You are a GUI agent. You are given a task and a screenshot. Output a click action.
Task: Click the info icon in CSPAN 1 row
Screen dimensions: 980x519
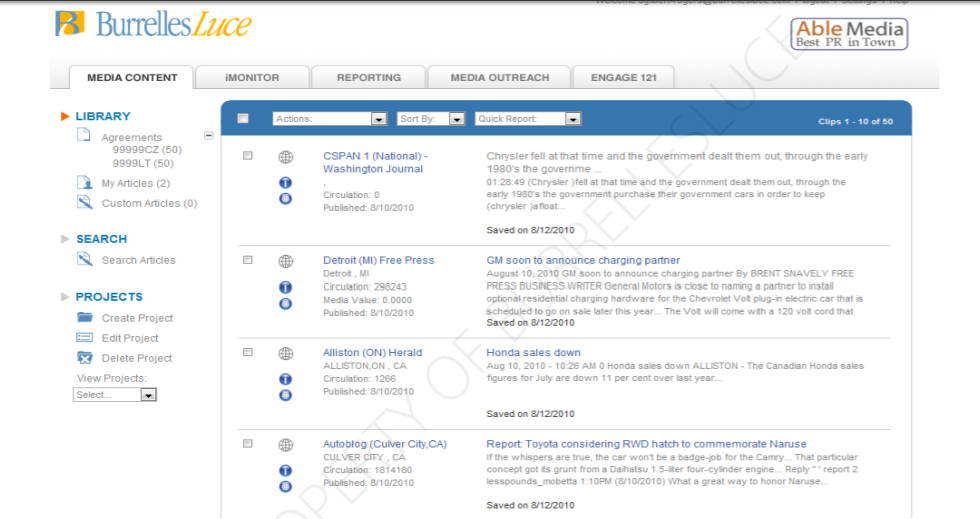pyautogui.click(x=286, y=183)
